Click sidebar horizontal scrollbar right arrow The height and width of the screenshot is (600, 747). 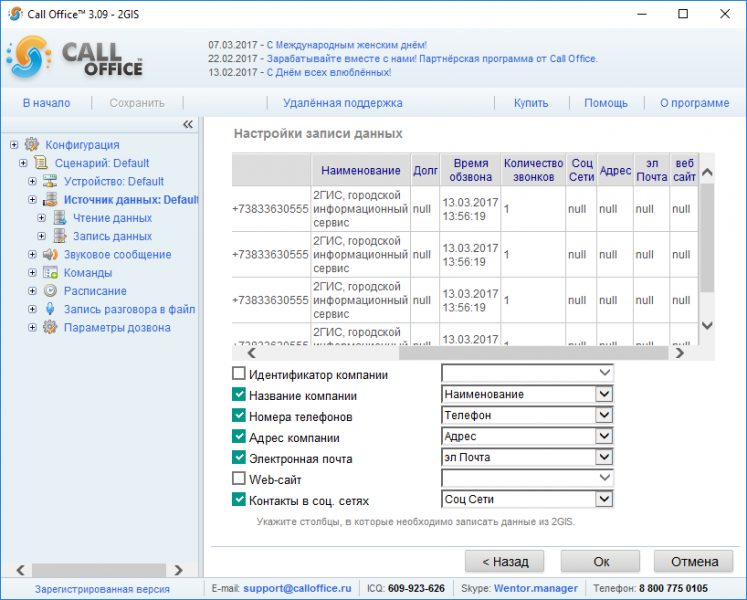pos(178,569)
